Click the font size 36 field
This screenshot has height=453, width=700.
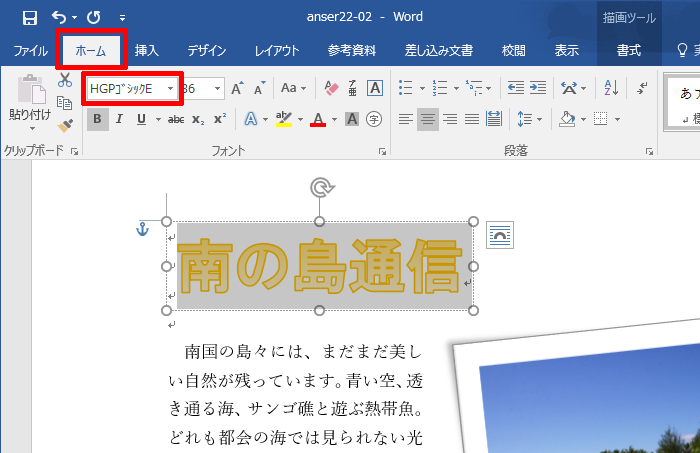click(x=196, y=89)
